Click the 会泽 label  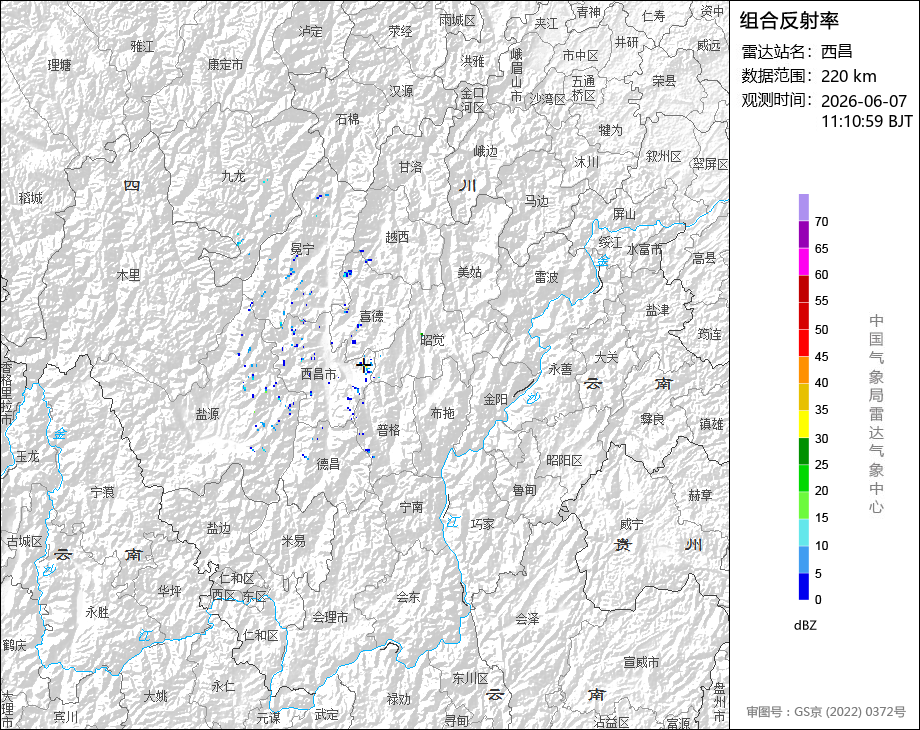tap(527, 619)
